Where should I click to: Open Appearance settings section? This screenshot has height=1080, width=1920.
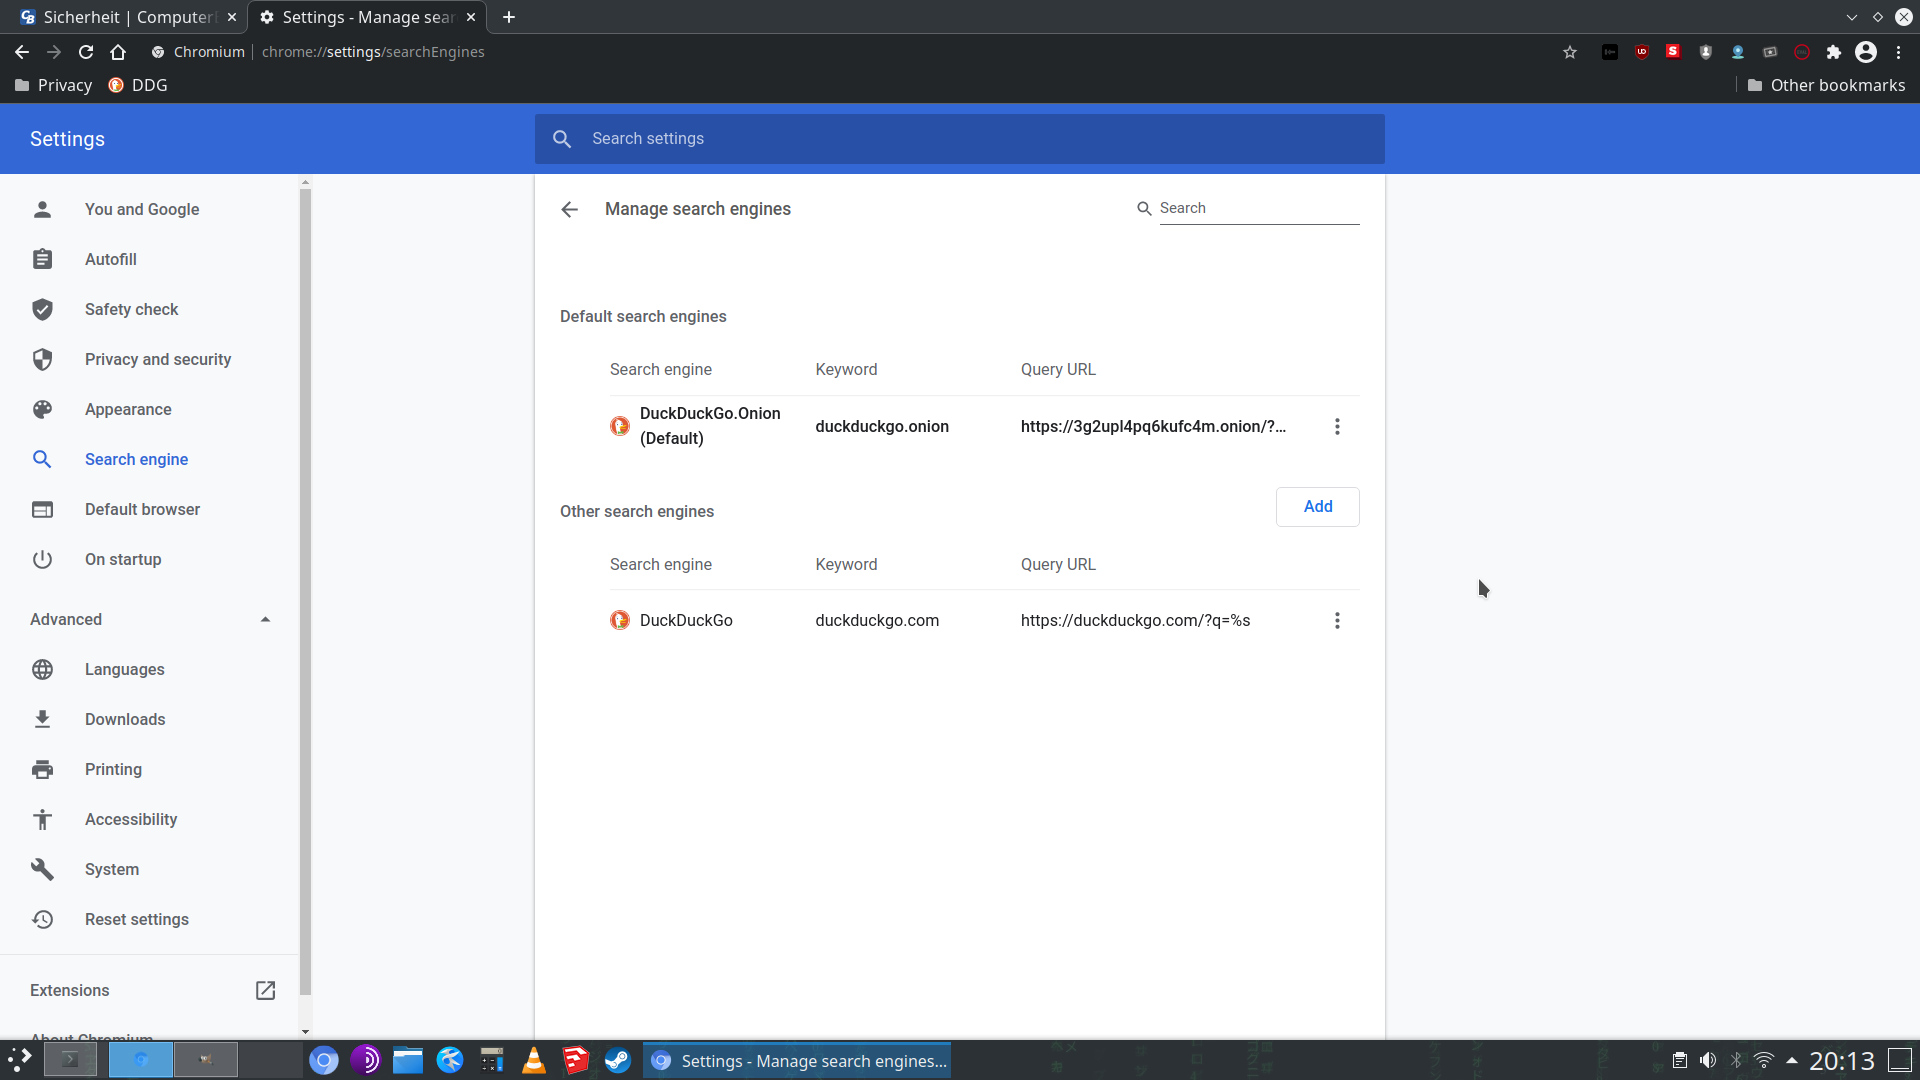coord(128,409)
